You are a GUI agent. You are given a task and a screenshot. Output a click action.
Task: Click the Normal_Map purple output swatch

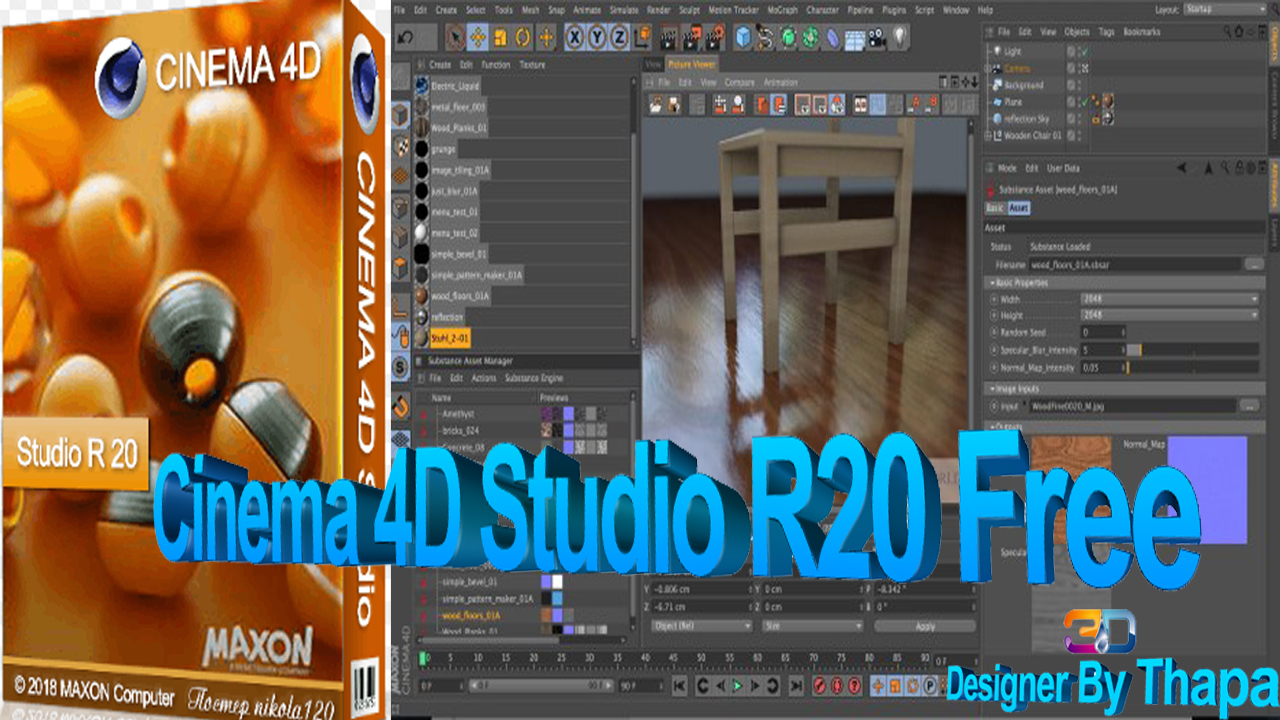click(1207, 490)
